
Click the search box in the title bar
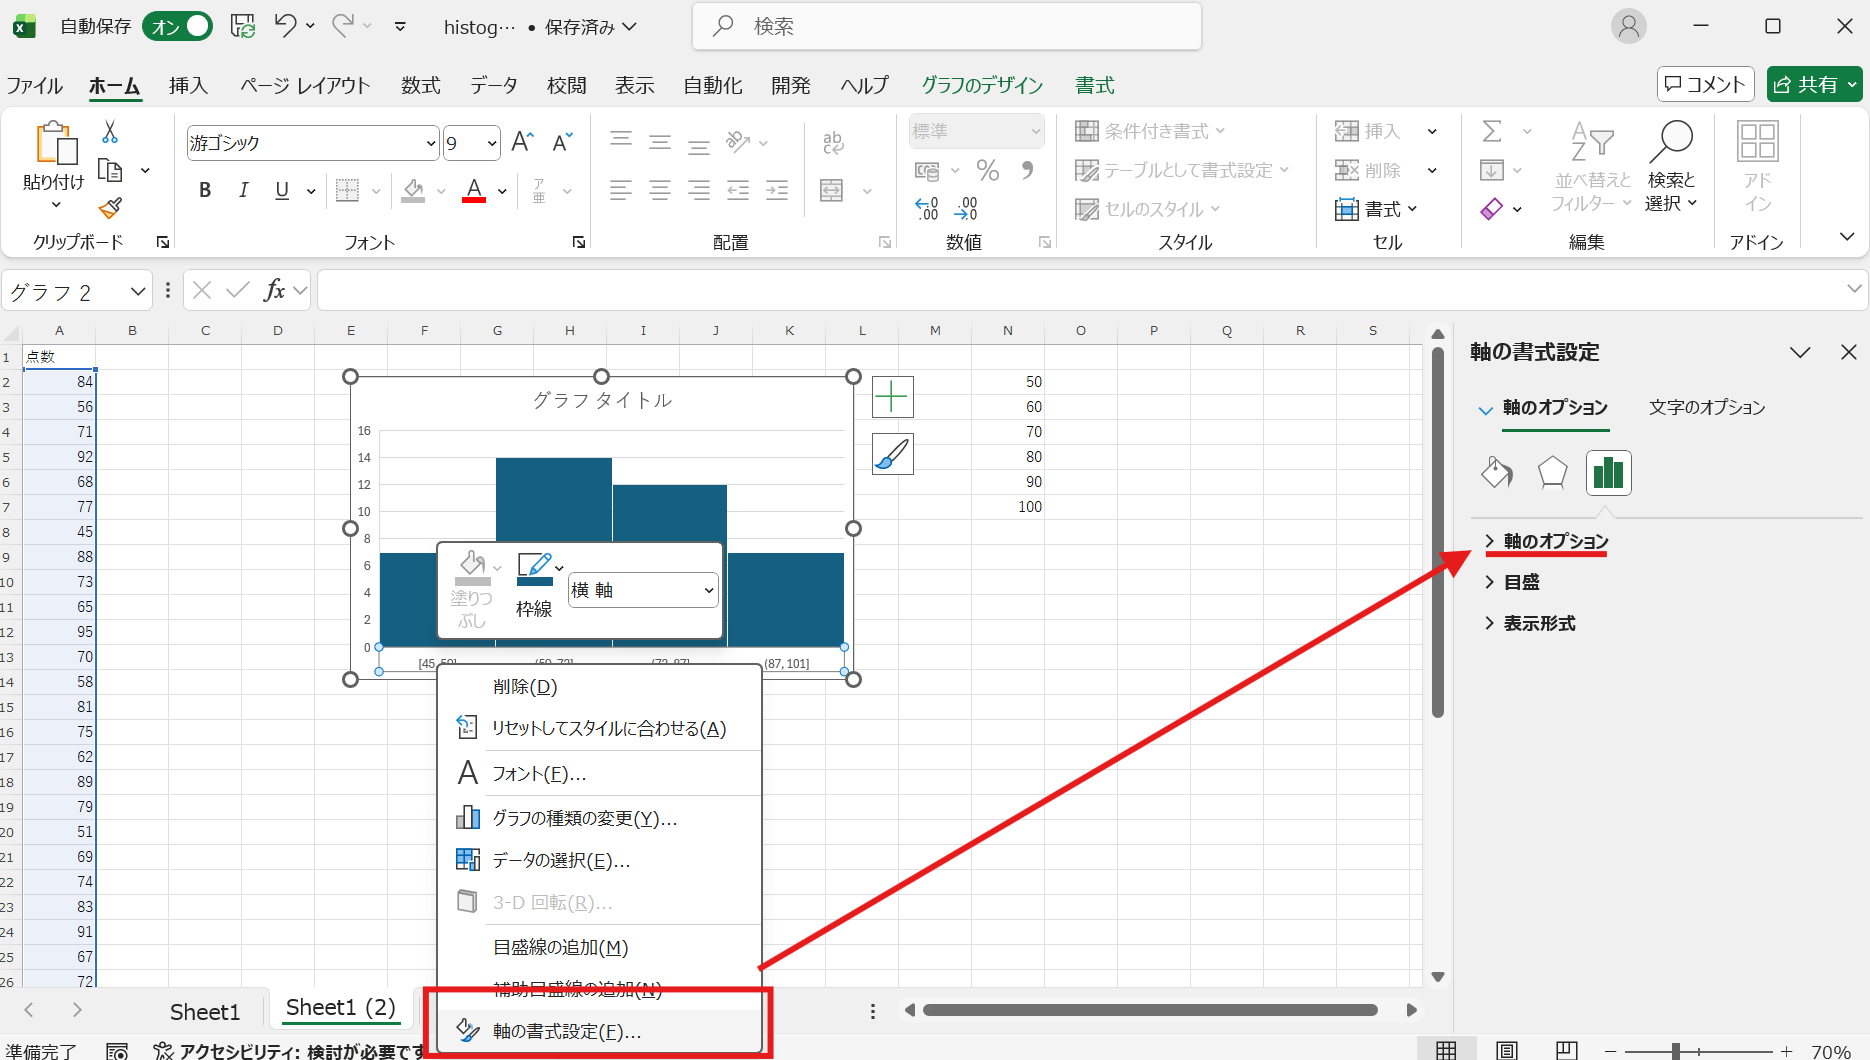[946, 27]
